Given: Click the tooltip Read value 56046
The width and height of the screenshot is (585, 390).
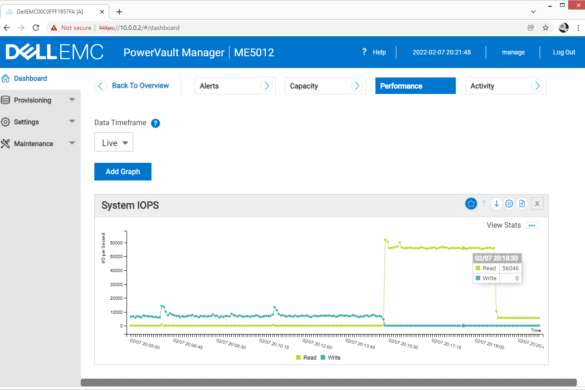Looking at the screenshot, I should point(510,268).
